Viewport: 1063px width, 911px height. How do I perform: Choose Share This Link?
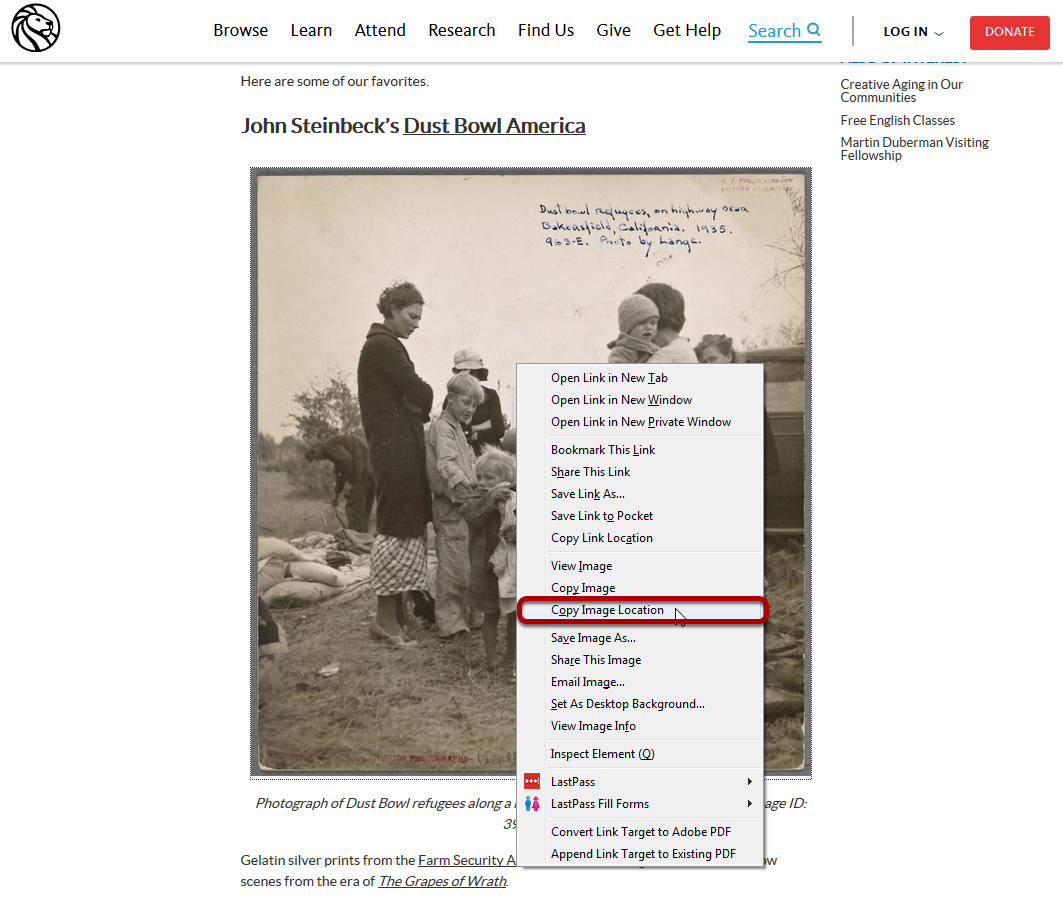click(641, 472)
